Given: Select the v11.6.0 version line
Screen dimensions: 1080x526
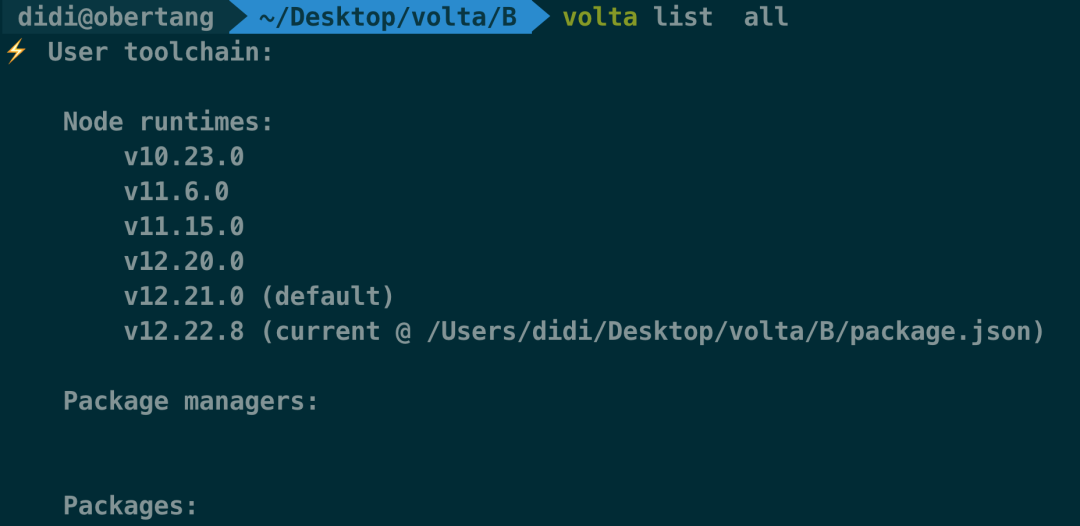Looking at the screenshot, I should 176,192.
